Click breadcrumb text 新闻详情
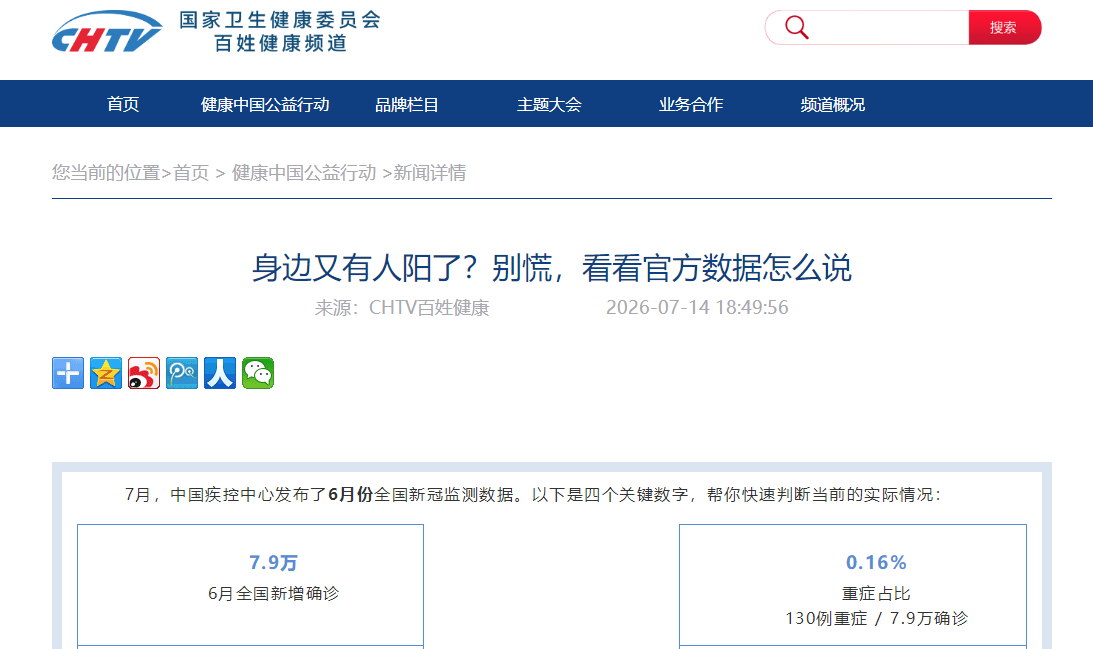 point(430,173)
